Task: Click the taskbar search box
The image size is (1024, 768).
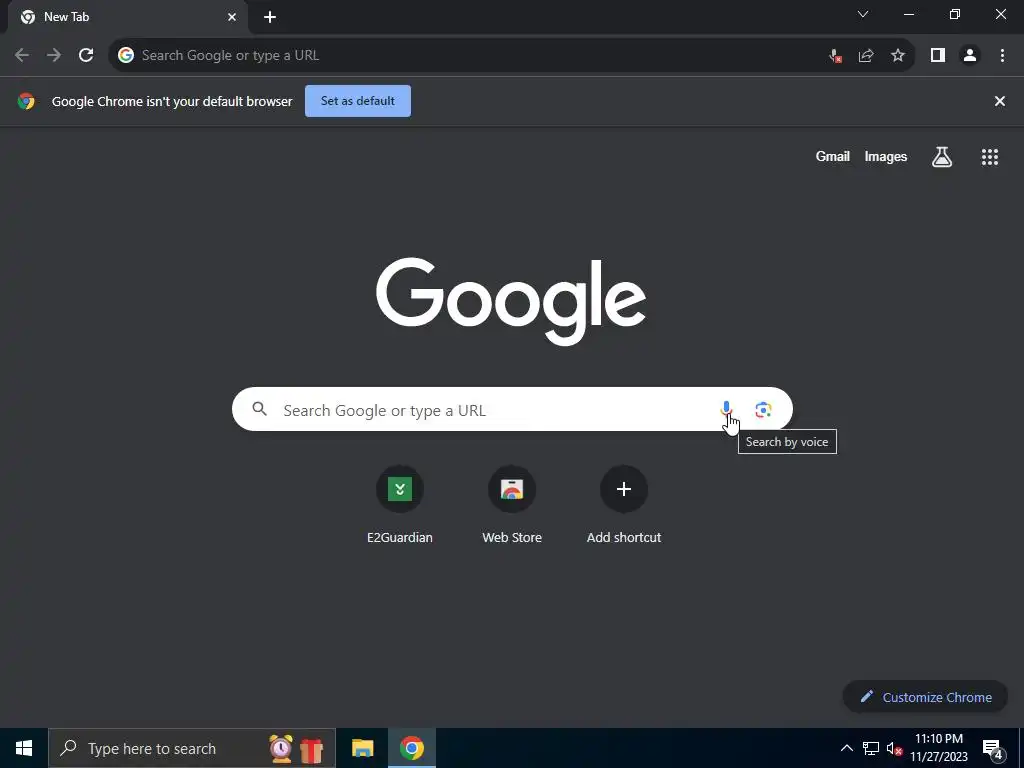Action: pyautogui.click(x=192, y=748)
